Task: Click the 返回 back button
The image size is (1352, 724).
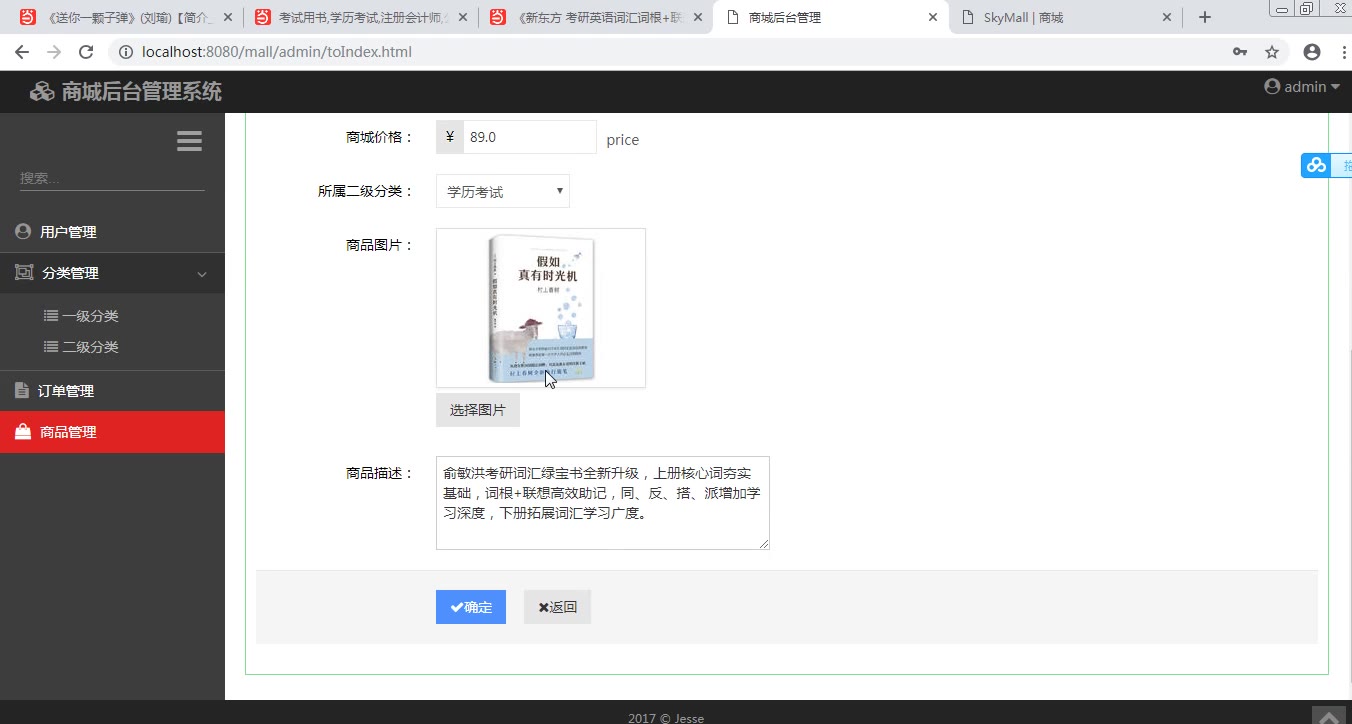Action: [557, 607]
